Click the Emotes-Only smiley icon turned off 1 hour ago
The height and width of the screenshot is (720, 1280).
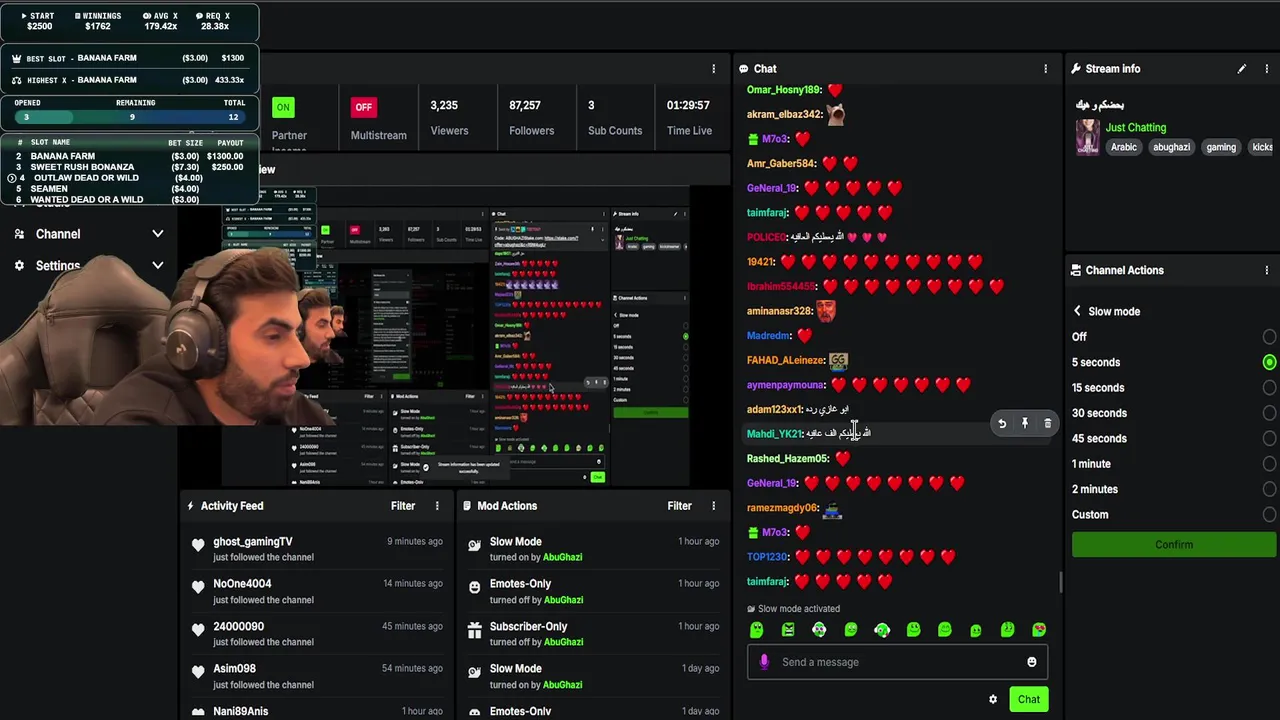click(474, 587)
